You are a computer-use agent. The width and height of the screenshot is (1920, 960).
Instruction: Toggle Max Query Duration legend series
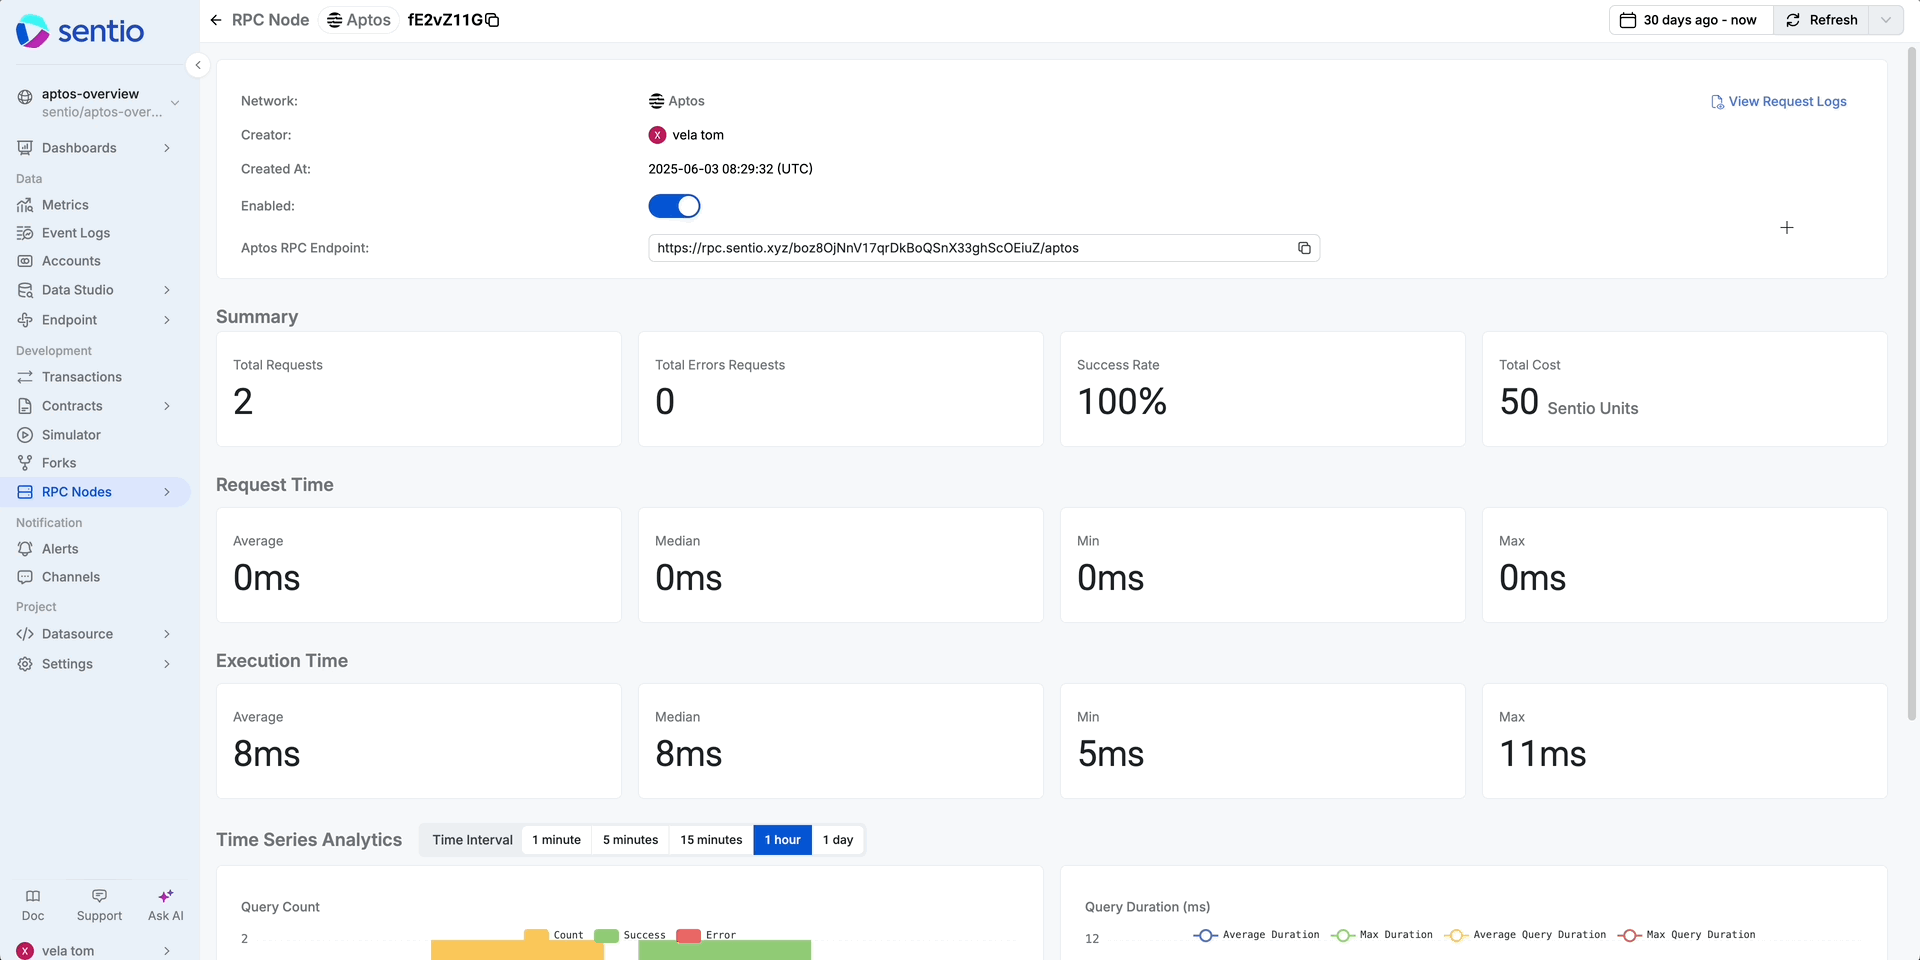click(1687, 935)
